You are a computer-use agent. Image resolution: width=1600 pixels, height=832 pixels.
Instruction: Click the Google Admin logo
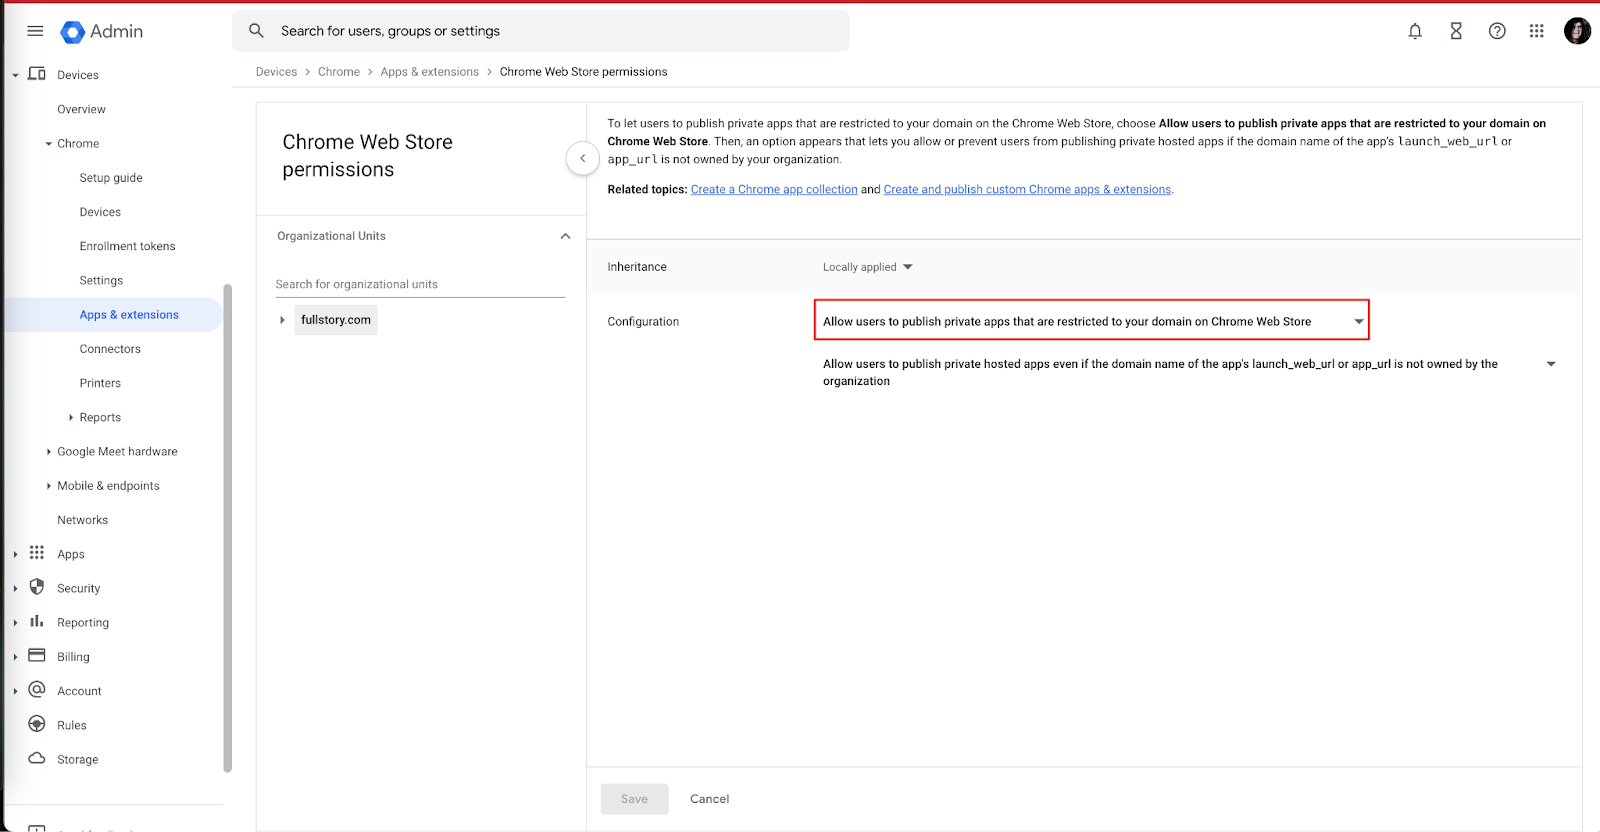click(102, 32)
